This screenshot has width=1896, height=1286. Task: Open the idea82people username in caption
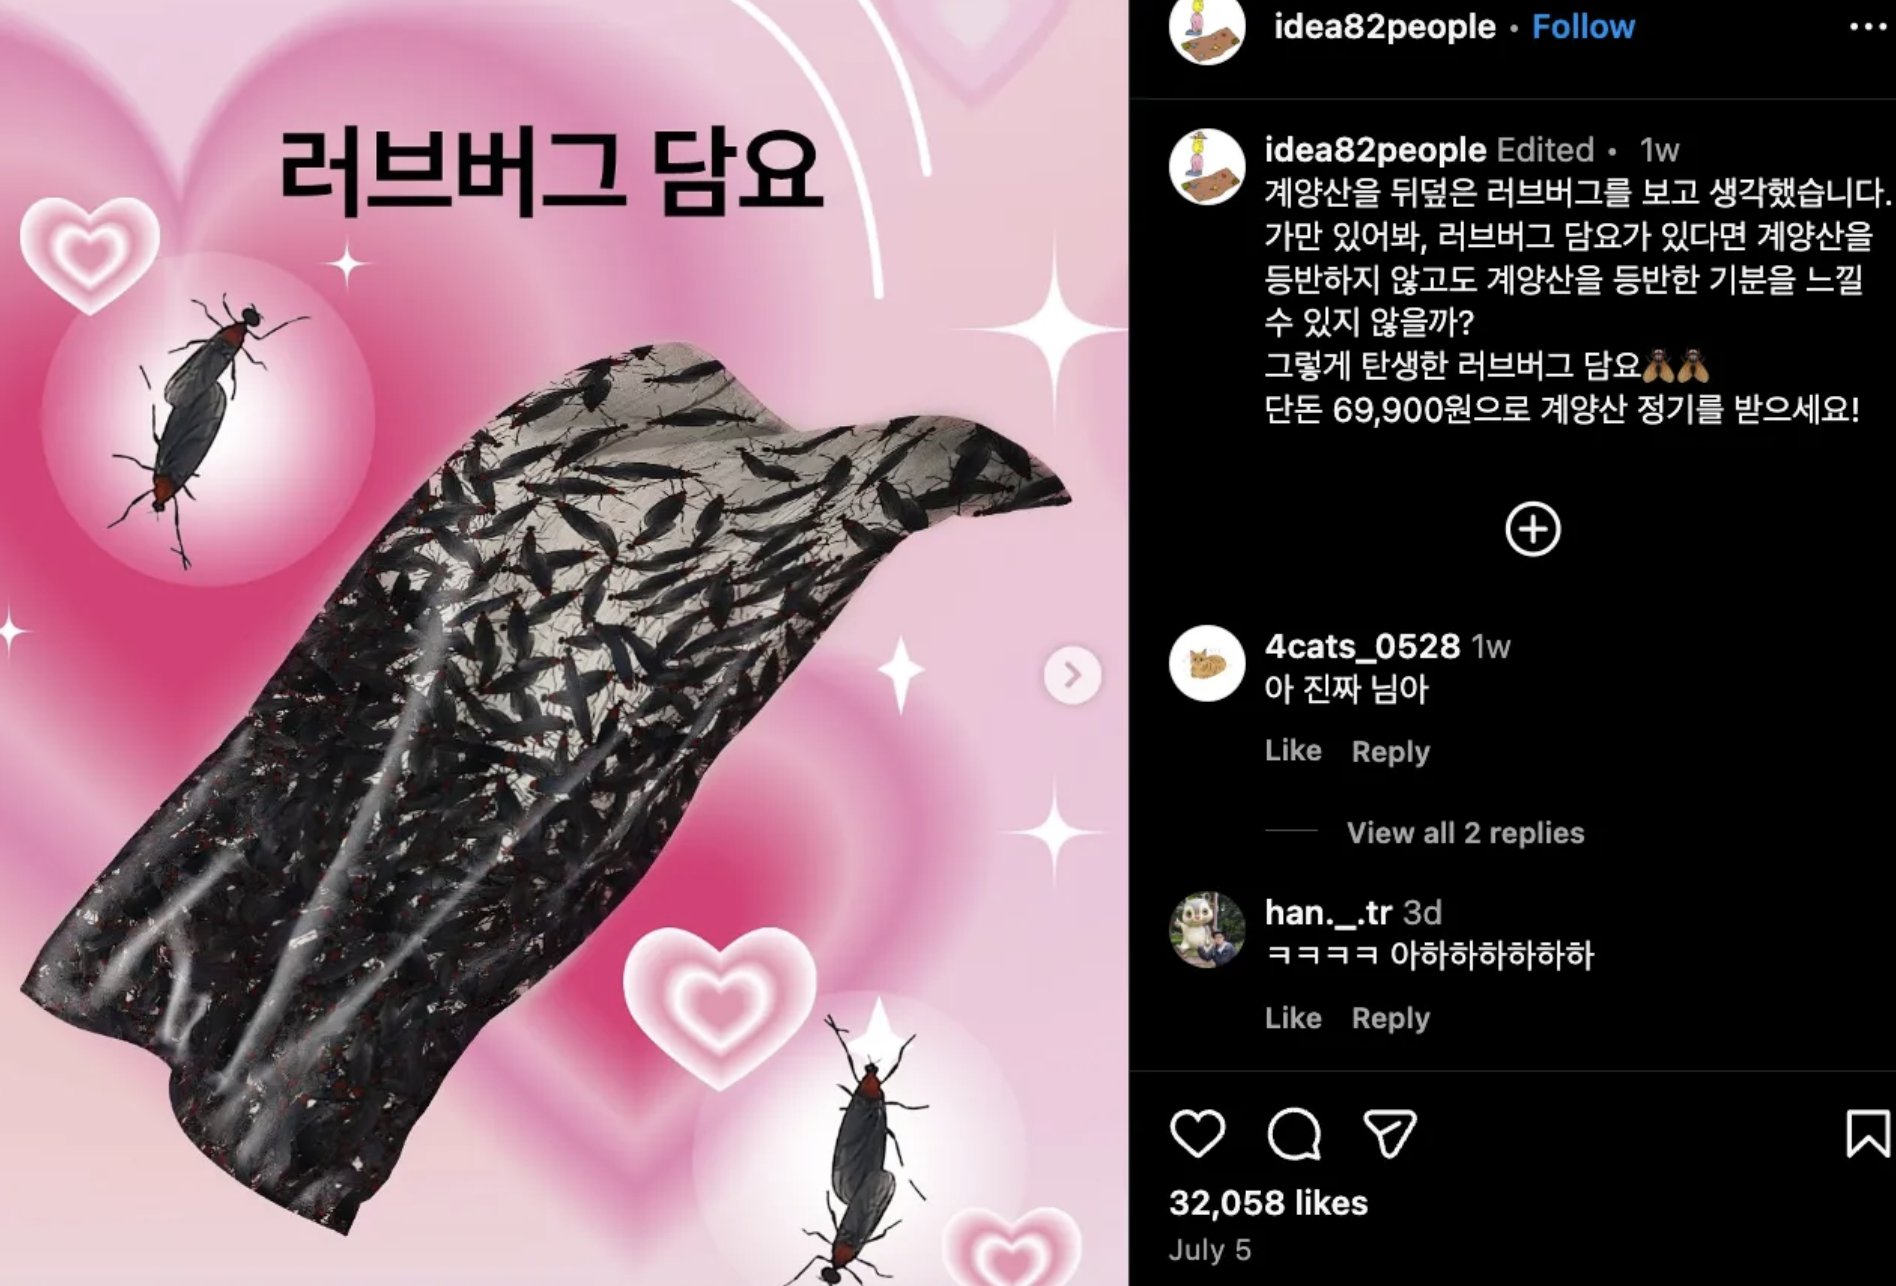[x=1375, y=150]
